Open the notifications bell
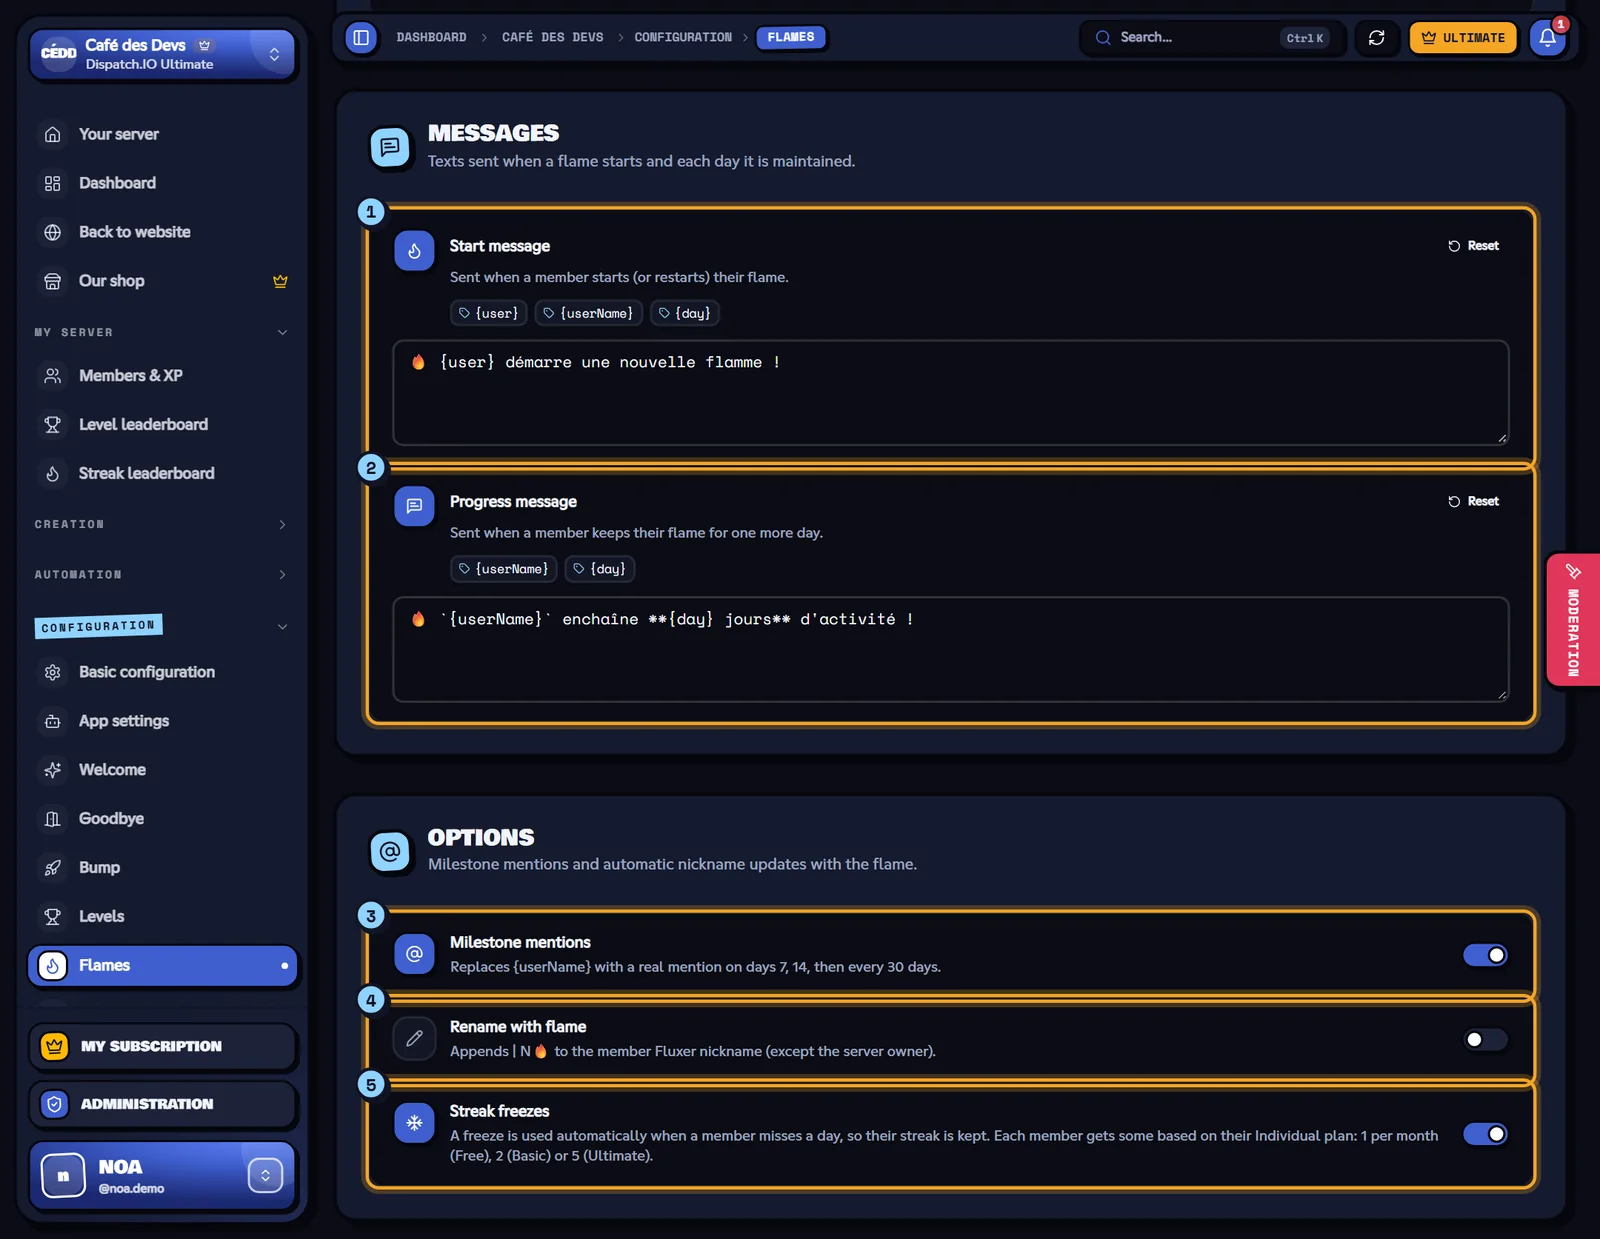Screen dimensions: 1600x1239 click(1547, 37)
